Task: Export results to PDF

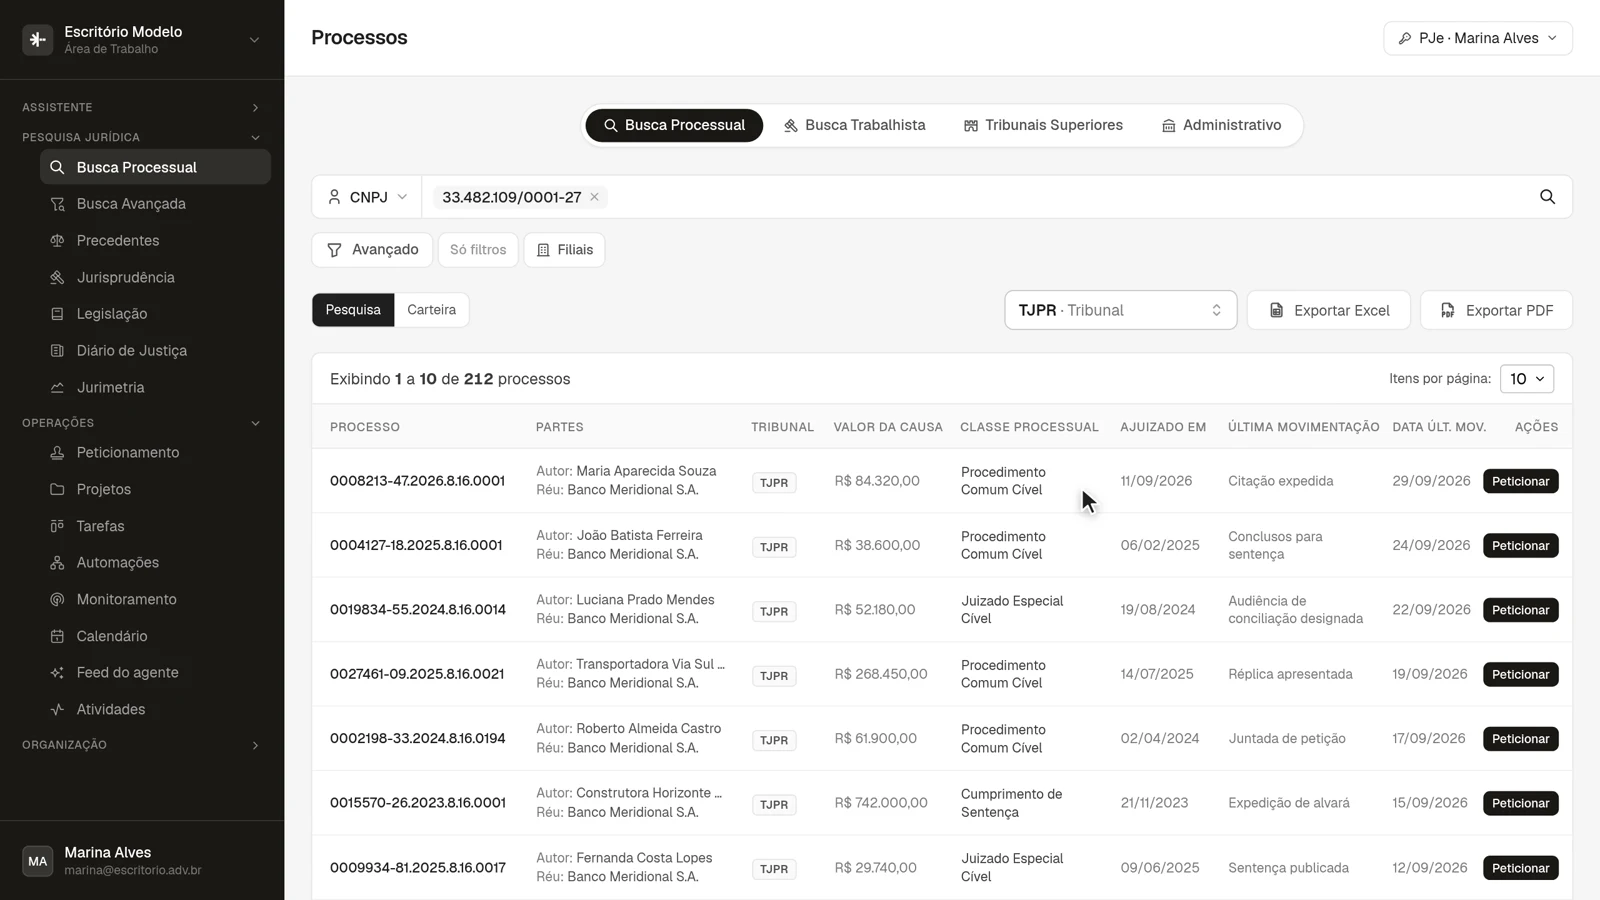Action: coord(1496,310)
